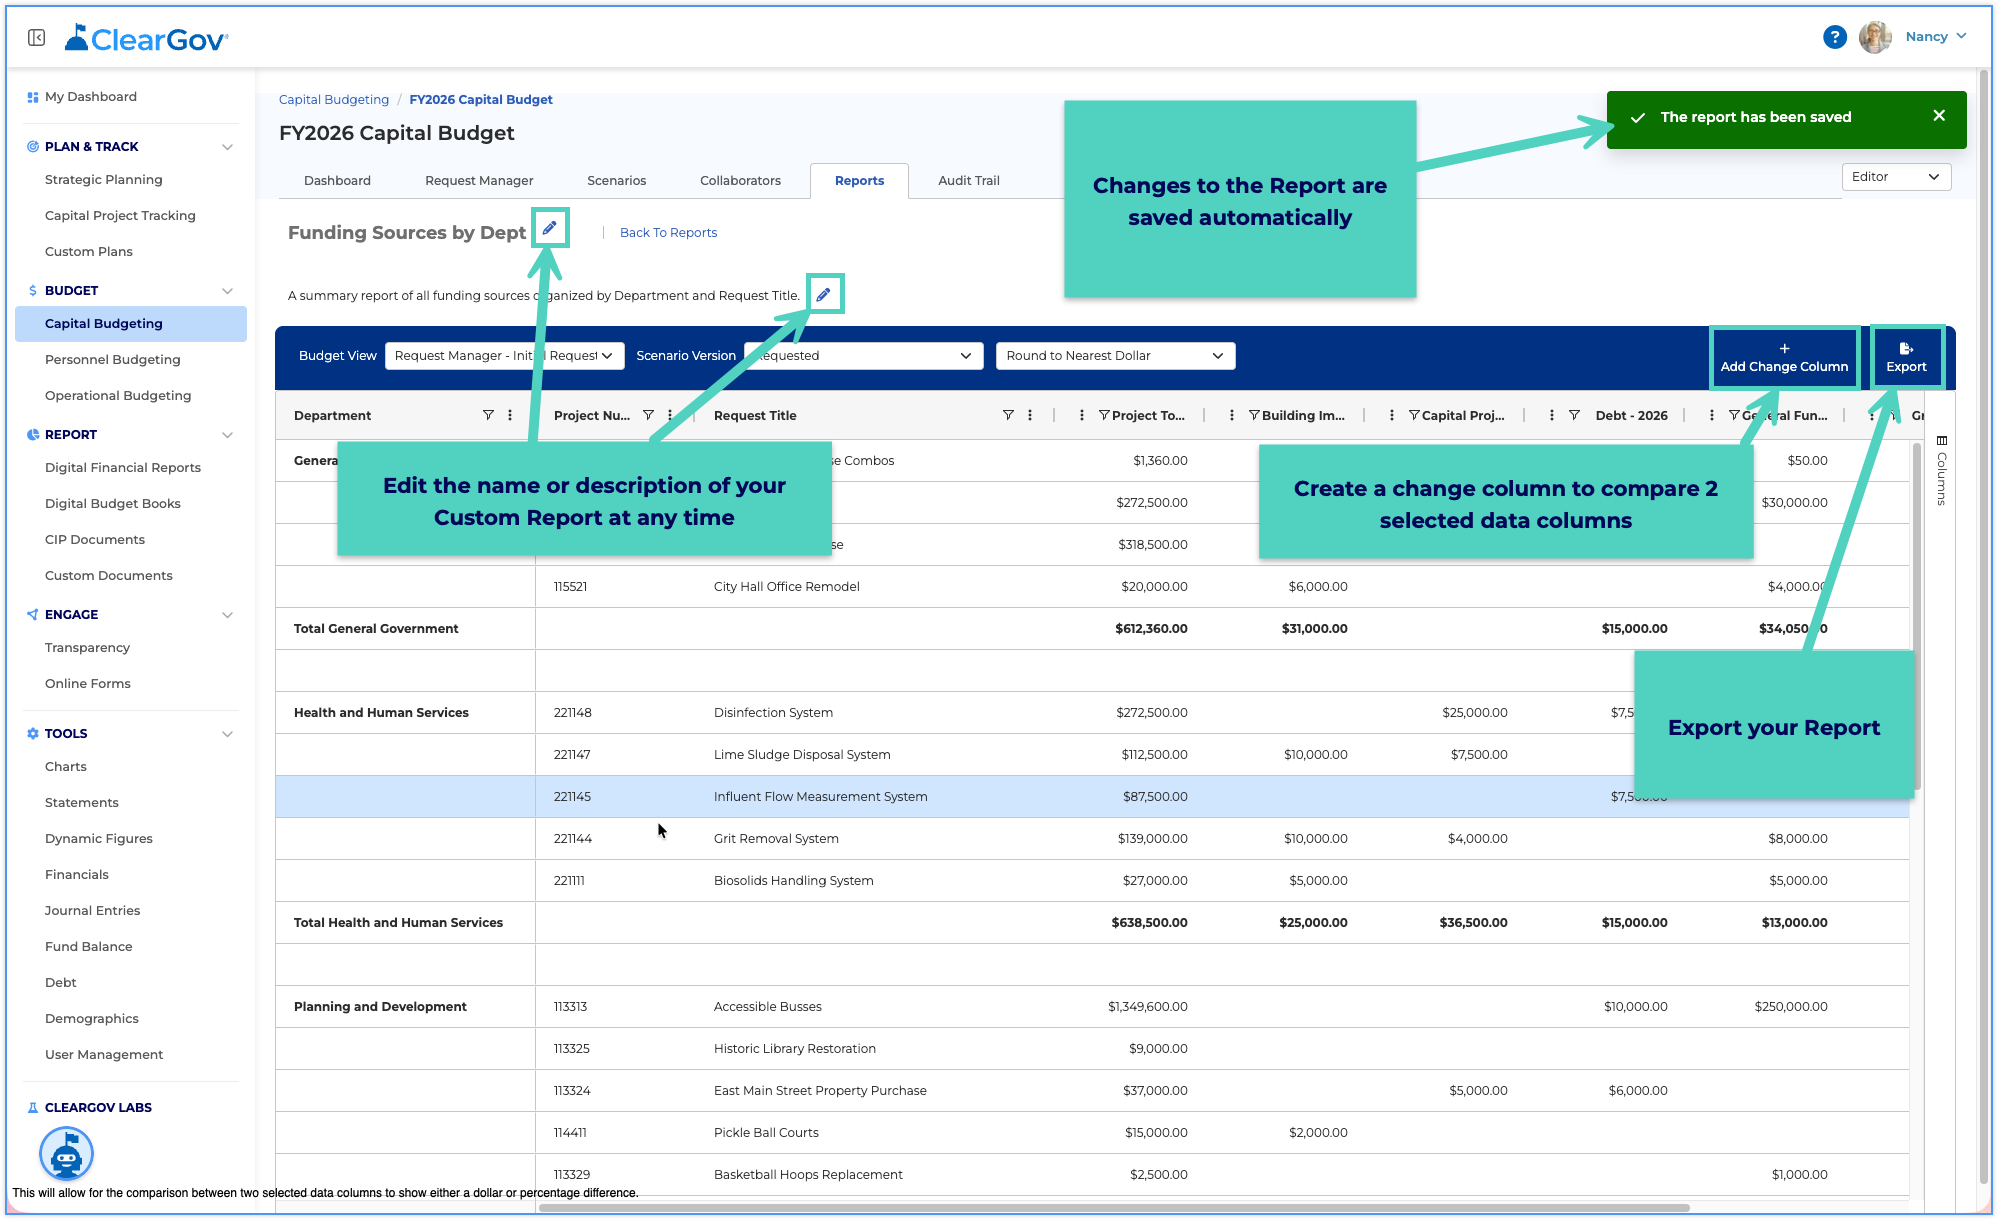
Task: Switch to the Request Manager tab
Action: [x=479, y=181]
